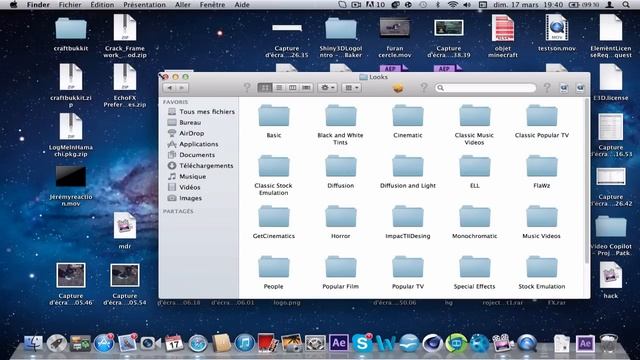
Task: Select the Black and White Tints folder
Action: [x=340, y=116]
